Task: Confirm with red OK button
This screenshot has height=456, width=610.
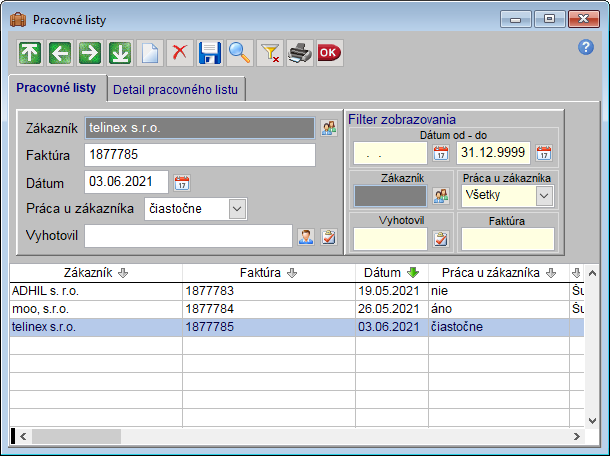Action: [x=329, y=53]
